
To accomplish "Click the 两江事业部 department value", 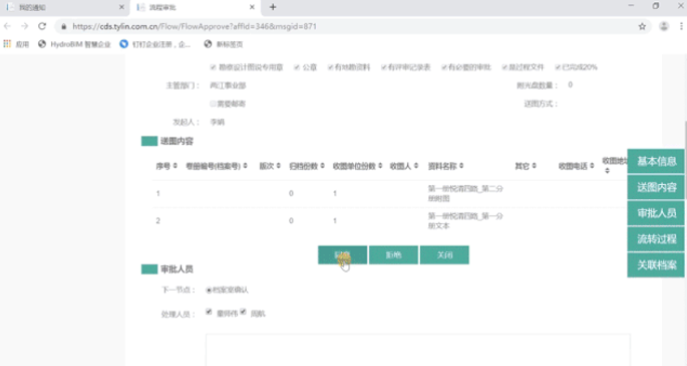I will tap(228, 85).
